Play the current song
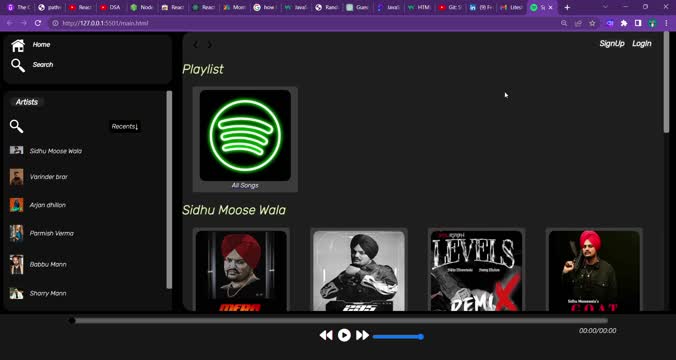676x360 pixels. tap(344, 335)
